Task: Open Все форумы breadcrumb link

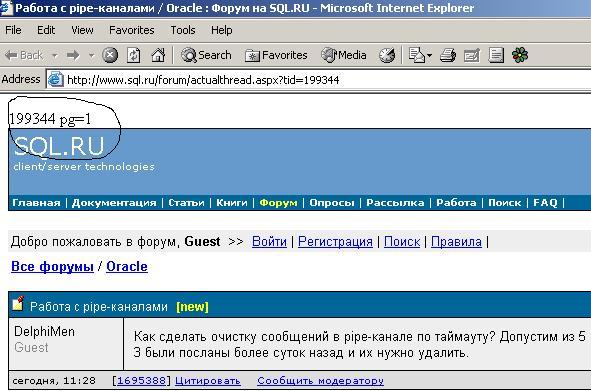Action: click(x=52, y=267)
